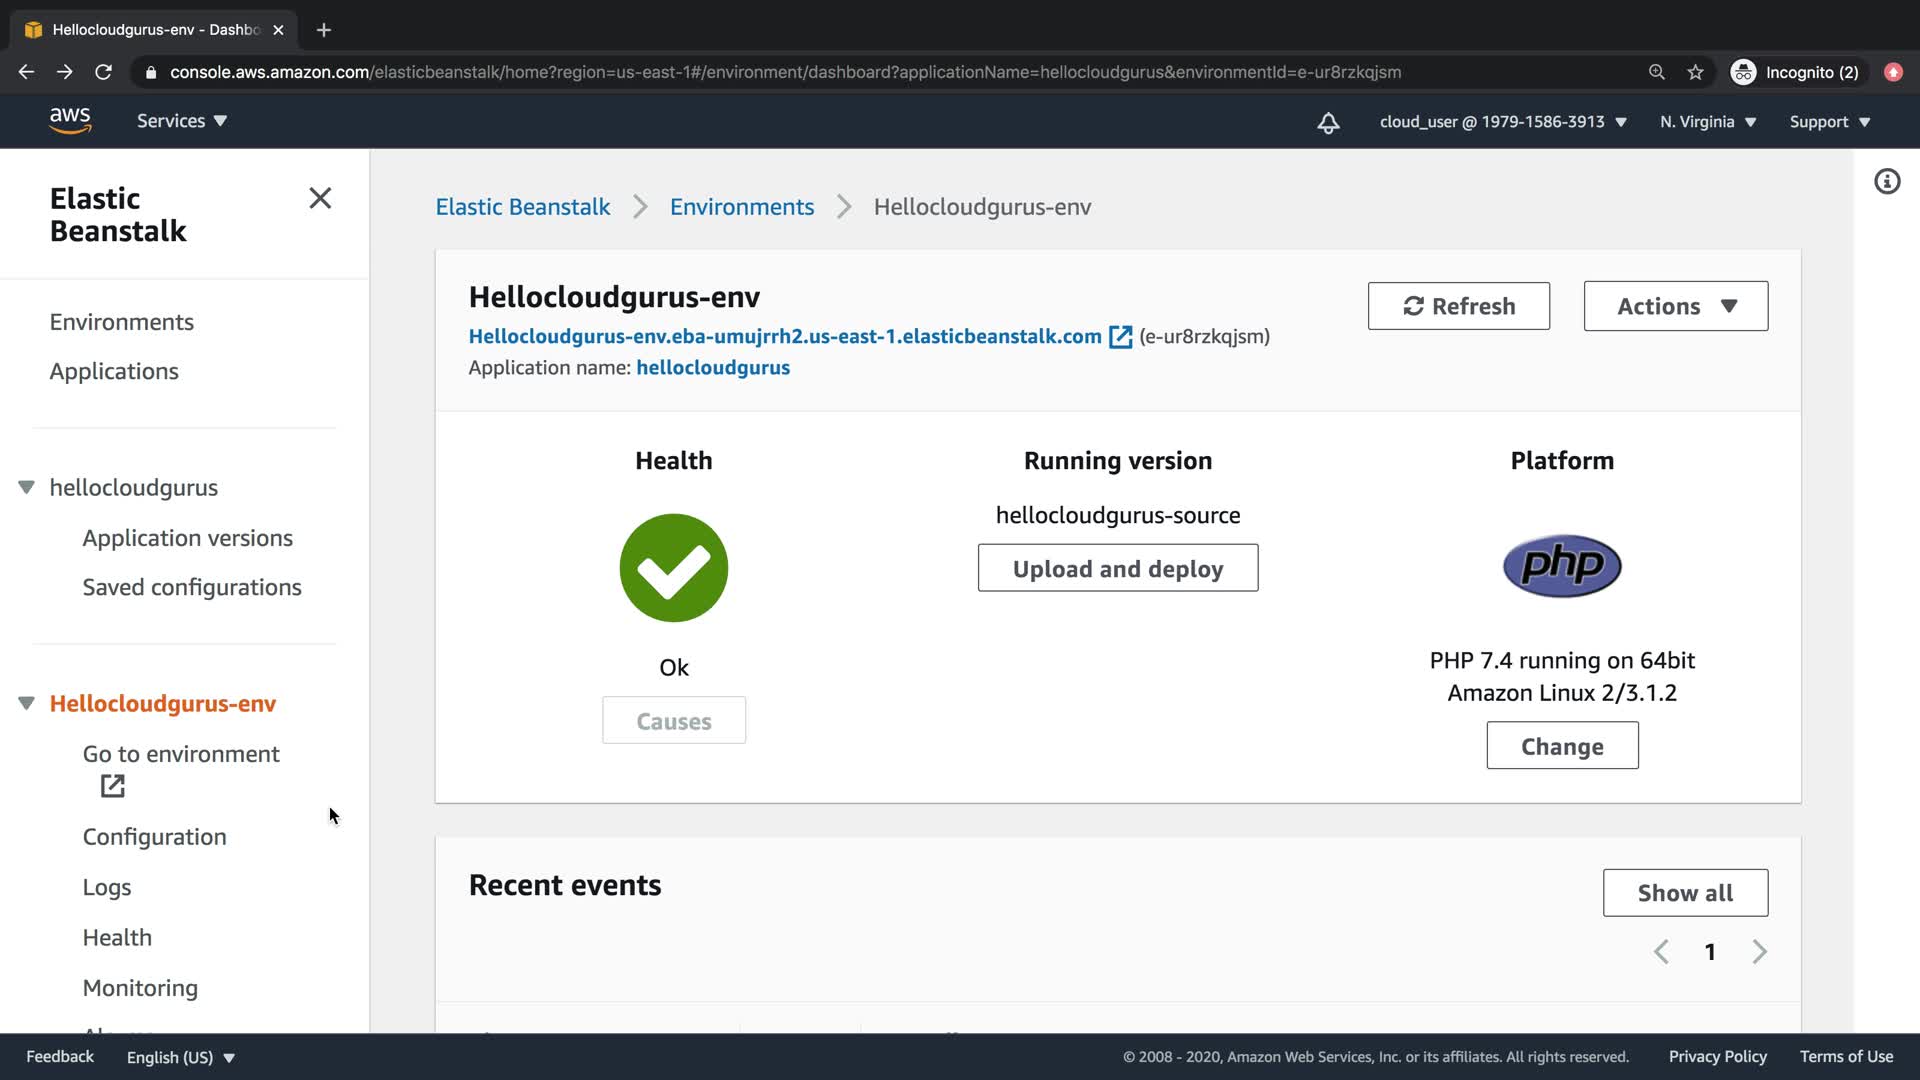Screen dimensions: 1920x1080
Task: Open the Actions dropdown
Action: (x=1675, y=306)
